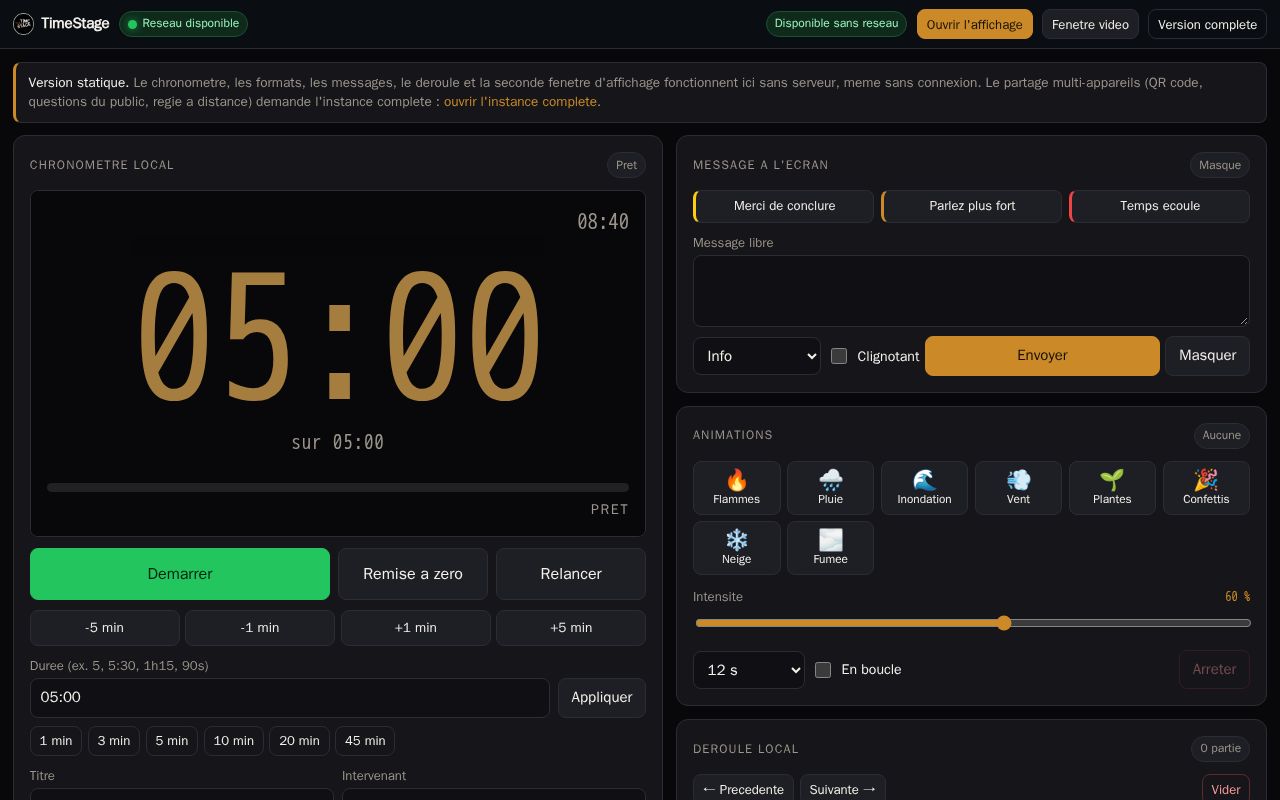
Task: Start the Pluie rain animation
Action: coord(830,488)
